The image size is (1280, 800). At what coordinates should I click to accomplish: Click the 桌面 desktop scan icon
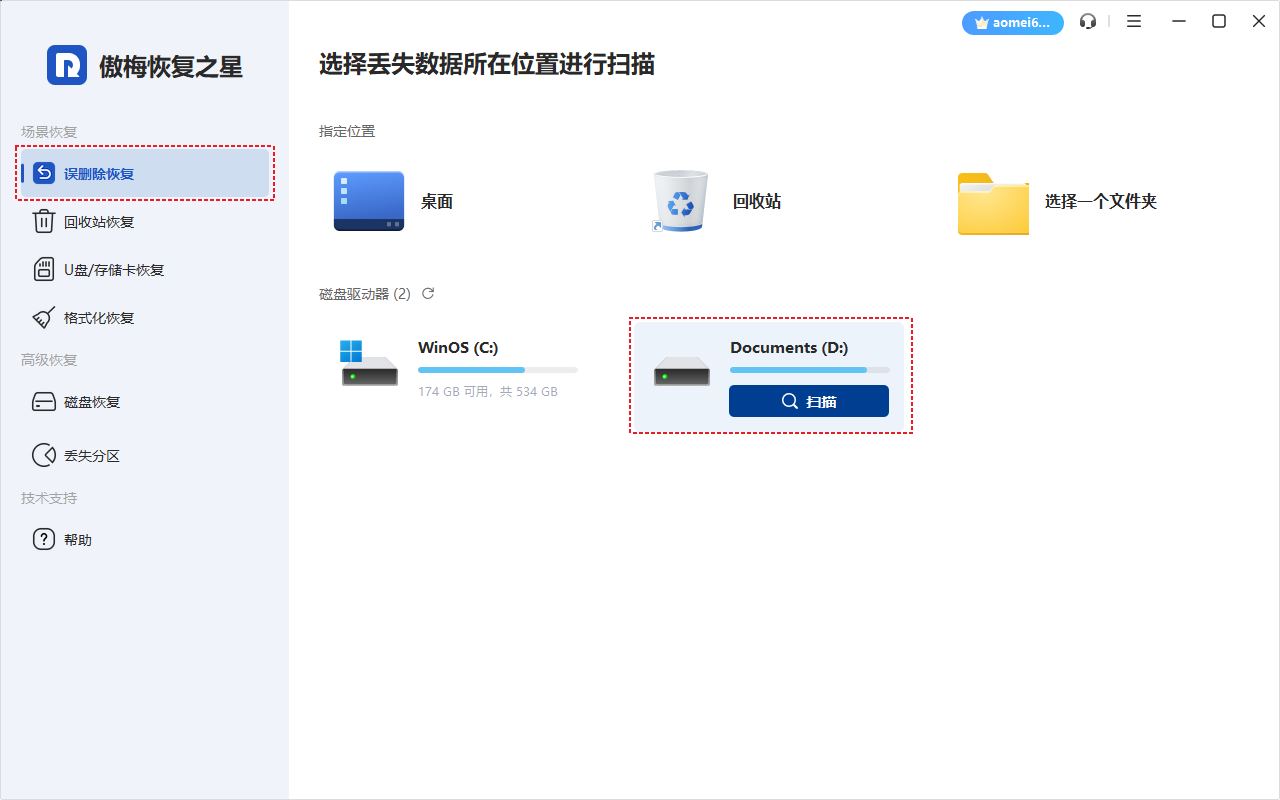click(368, 200)
